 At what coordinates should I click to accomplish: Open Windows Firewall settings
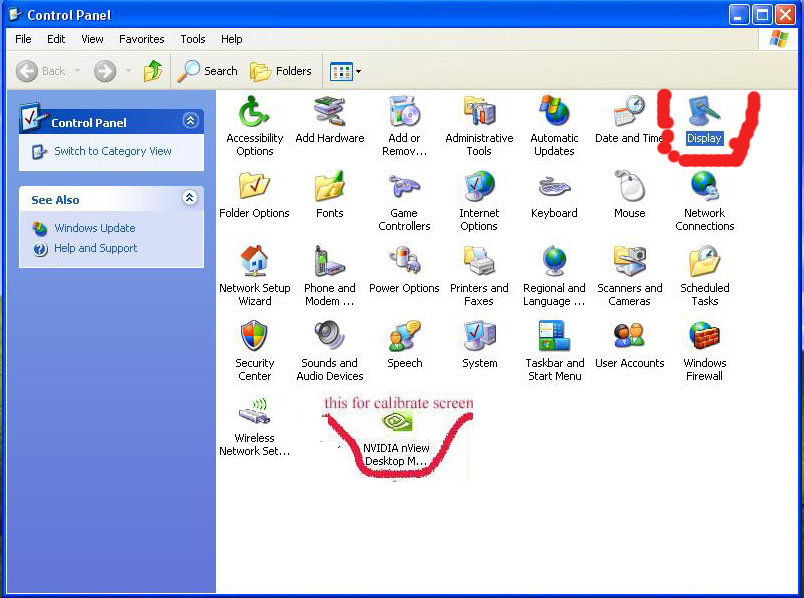(704, 337)
